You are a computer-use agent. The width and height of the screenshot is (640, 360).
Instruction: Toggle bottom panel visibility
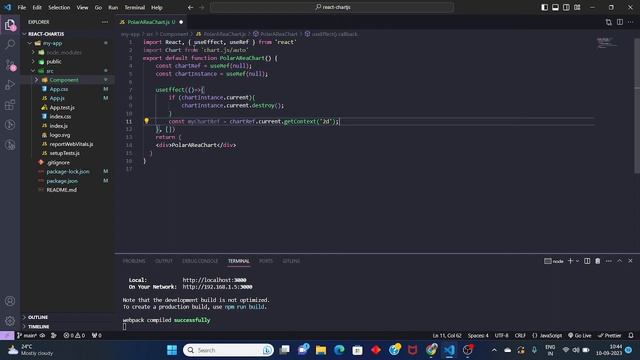click(x=556, y=7)
